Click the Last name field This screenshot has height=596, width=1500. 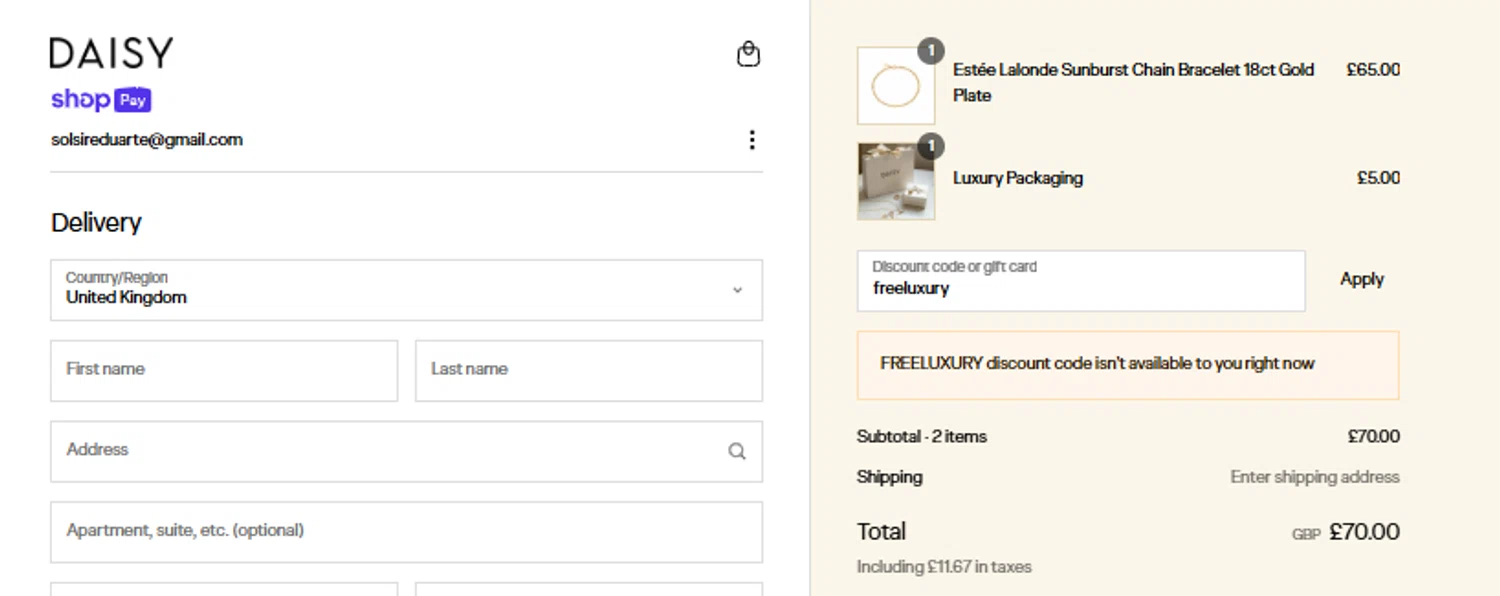(589, 370)
